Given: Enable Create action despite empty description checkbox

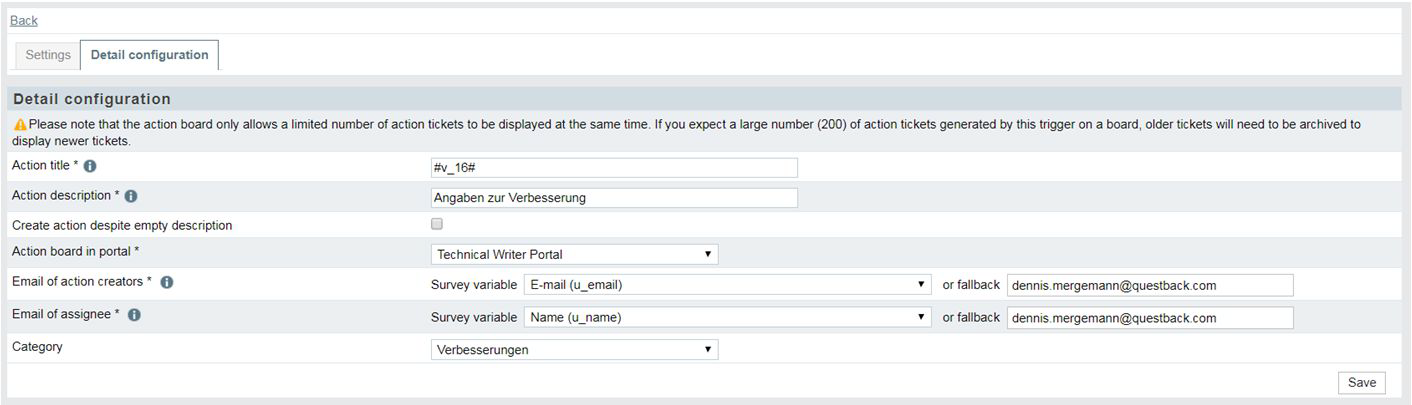Looking at the screenshot, I should click(x=436, y=224).
